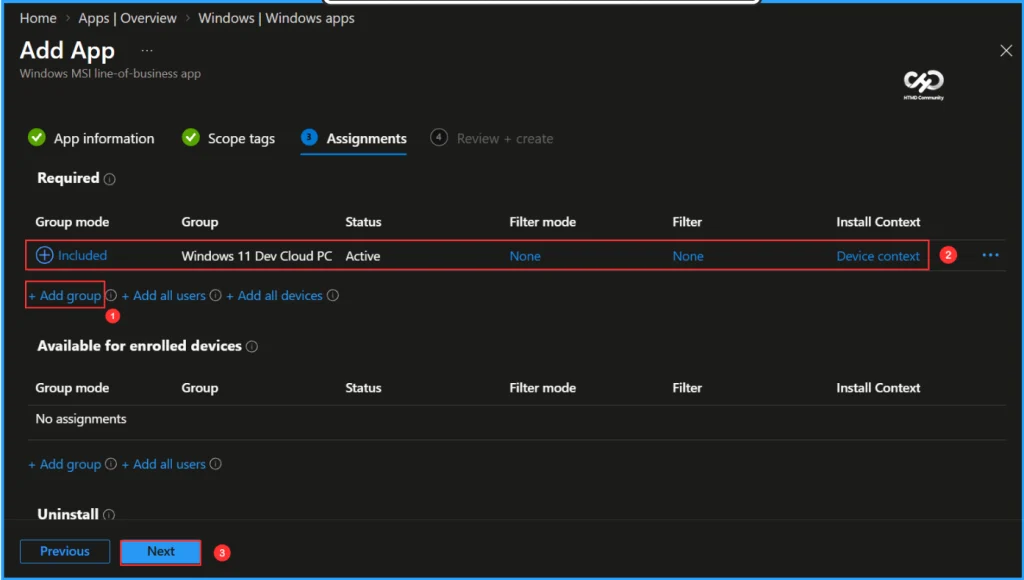
Task: Open Filter None link for the Dev Cloud PC row
Action: coord(688,256)
